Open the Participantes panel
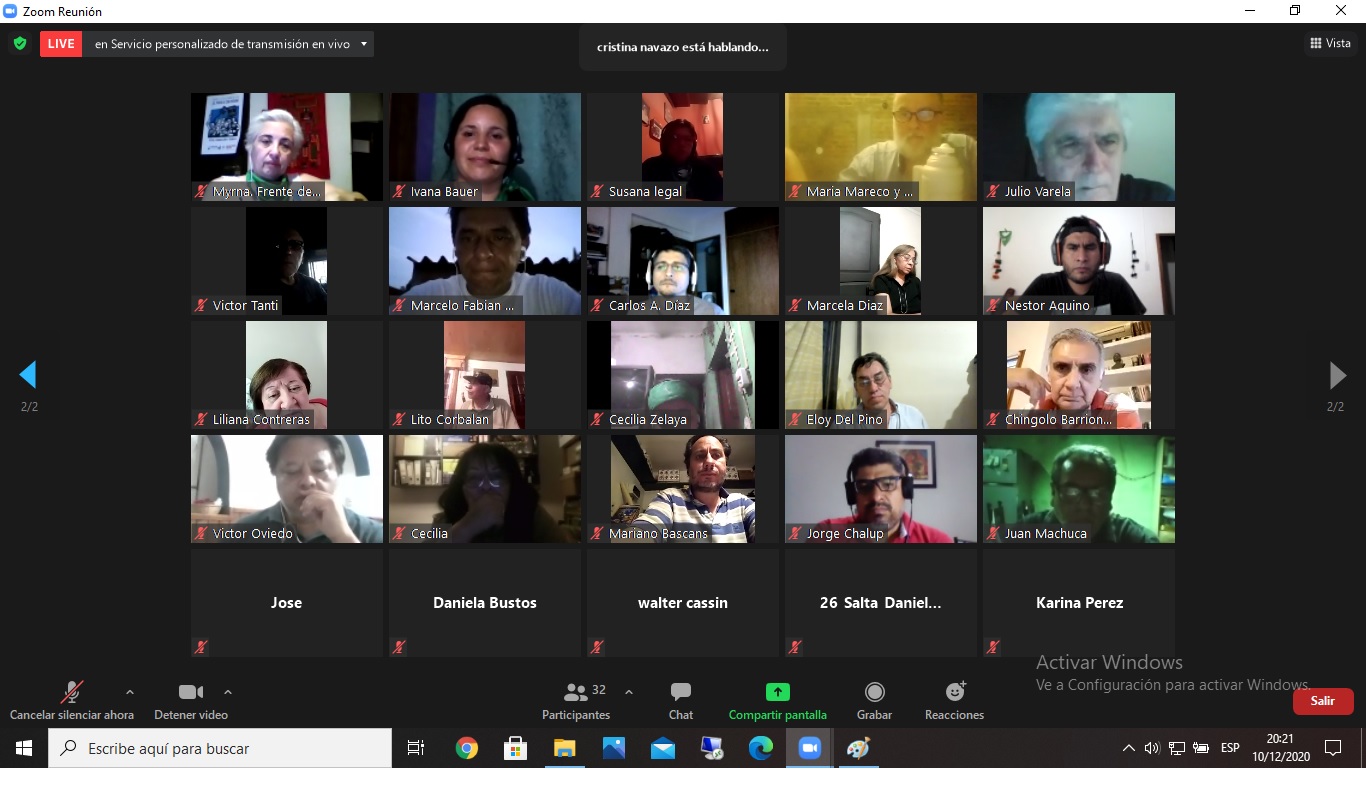This screenshot has width=1366, height=800. (576, 700)
